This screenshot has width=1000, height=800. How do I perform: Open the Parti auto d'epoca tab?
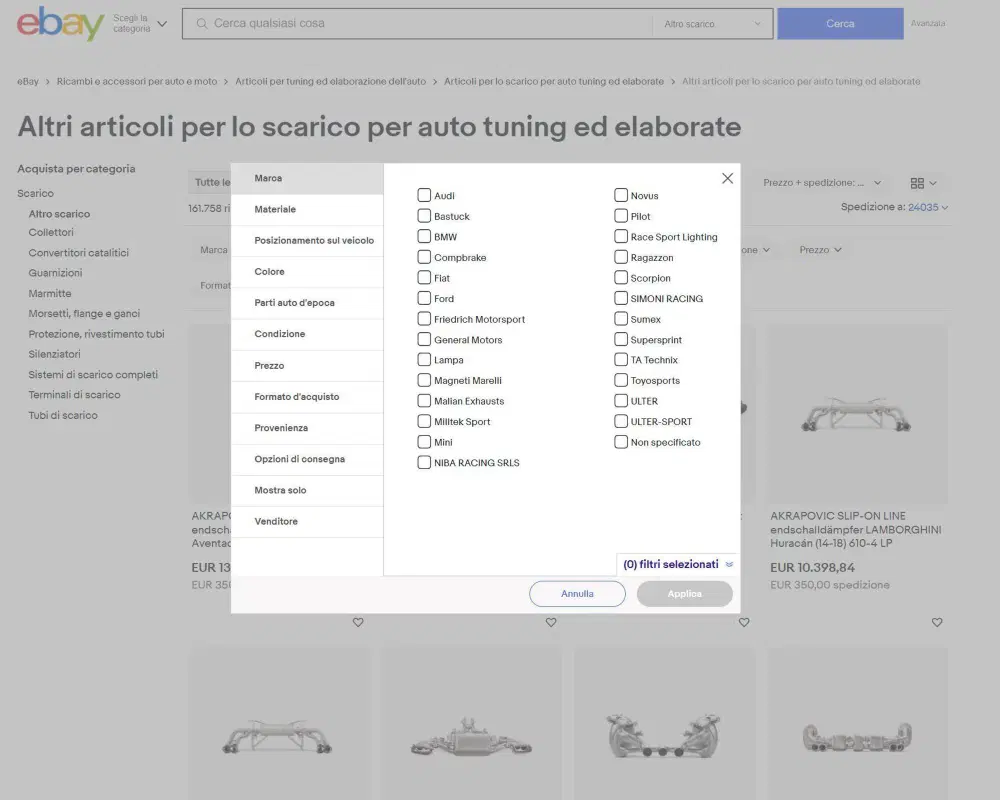tap(307, 304)
